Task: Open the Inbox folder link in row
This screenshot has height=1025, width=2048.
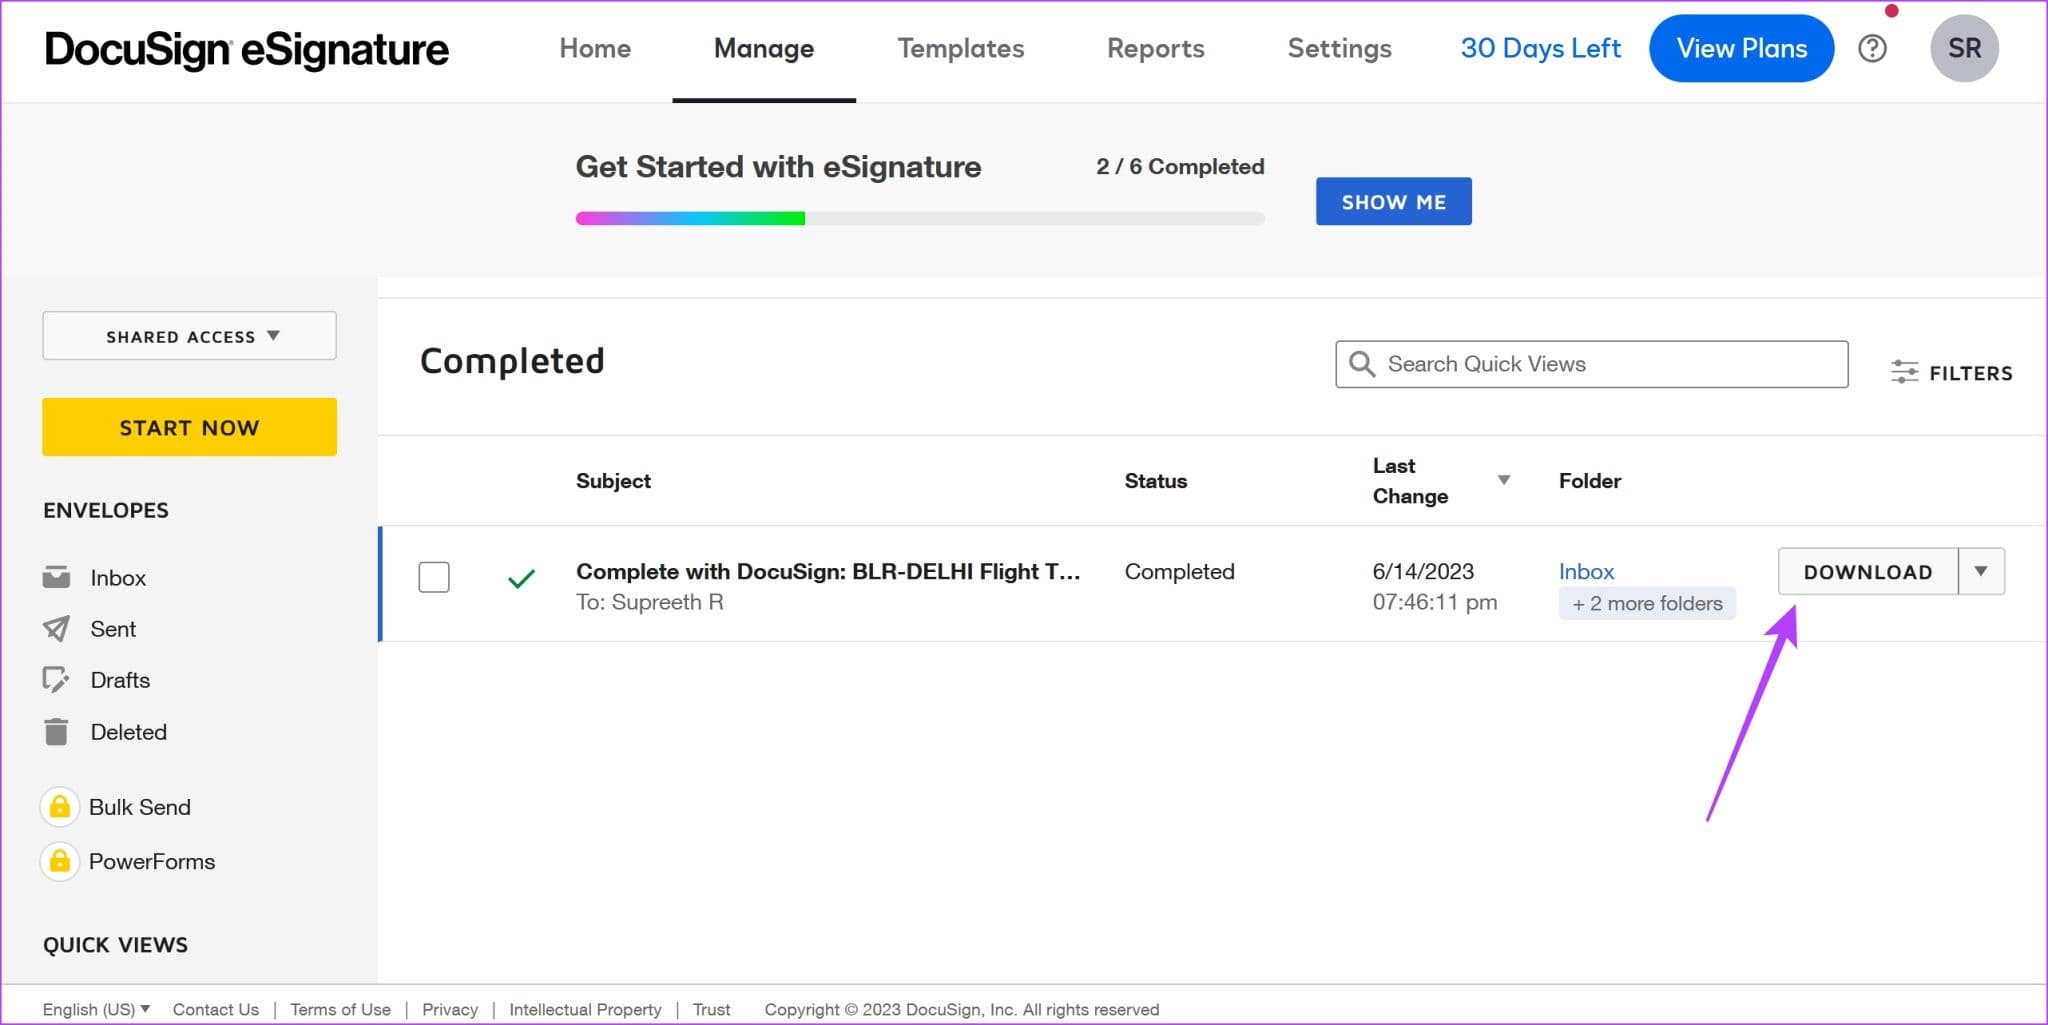Action: 1586,571
